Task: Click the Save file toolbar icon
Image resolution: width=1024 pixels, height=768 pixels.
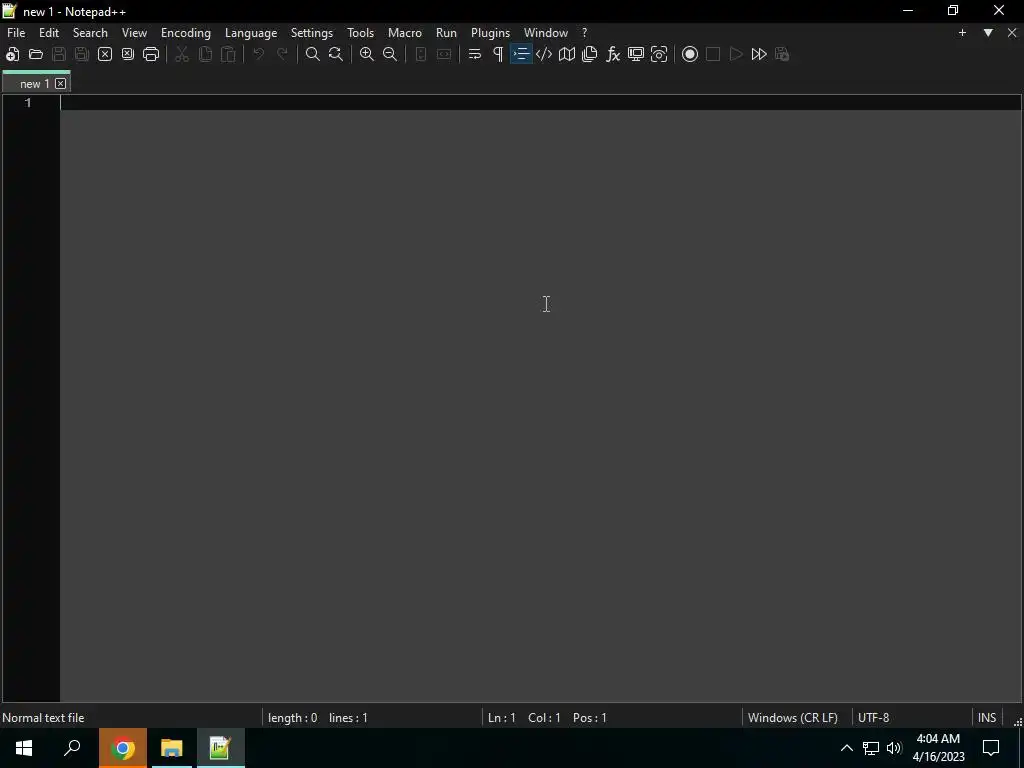Action: pos(59,54)
